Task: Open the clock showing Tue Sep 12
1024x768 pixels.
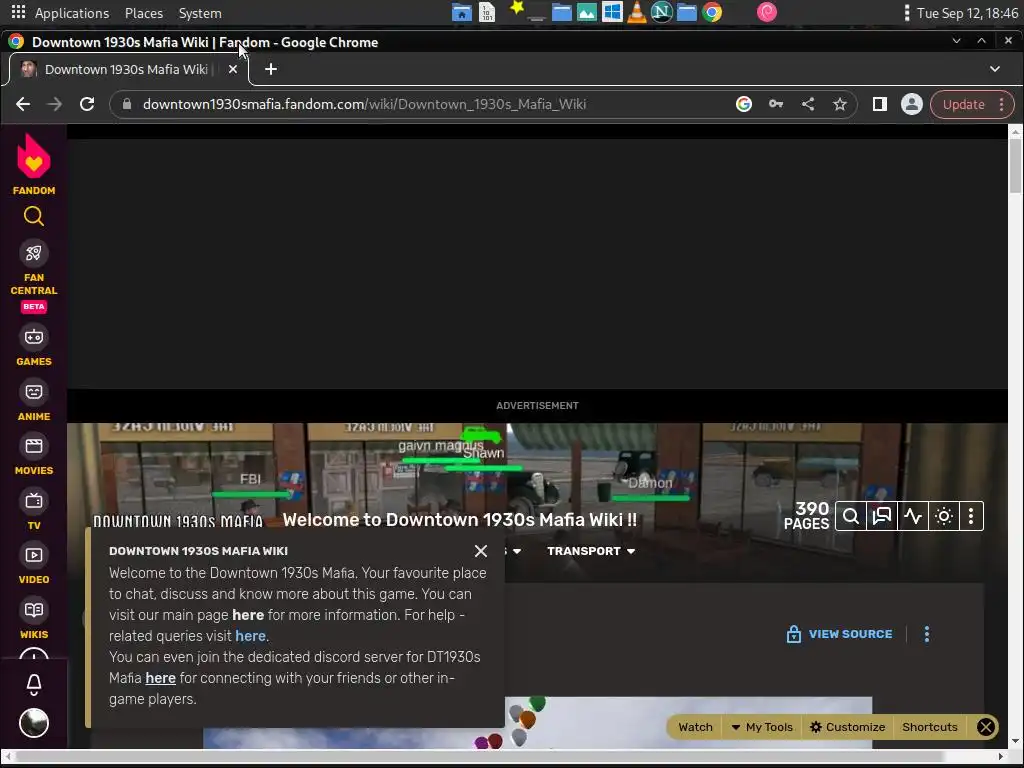Action: [967, 13]
